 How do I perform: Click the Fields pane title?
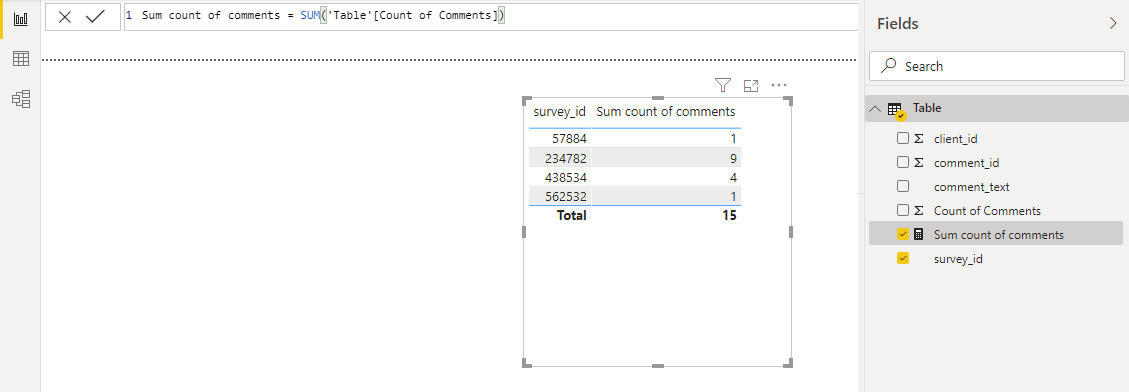pos(897,23)
